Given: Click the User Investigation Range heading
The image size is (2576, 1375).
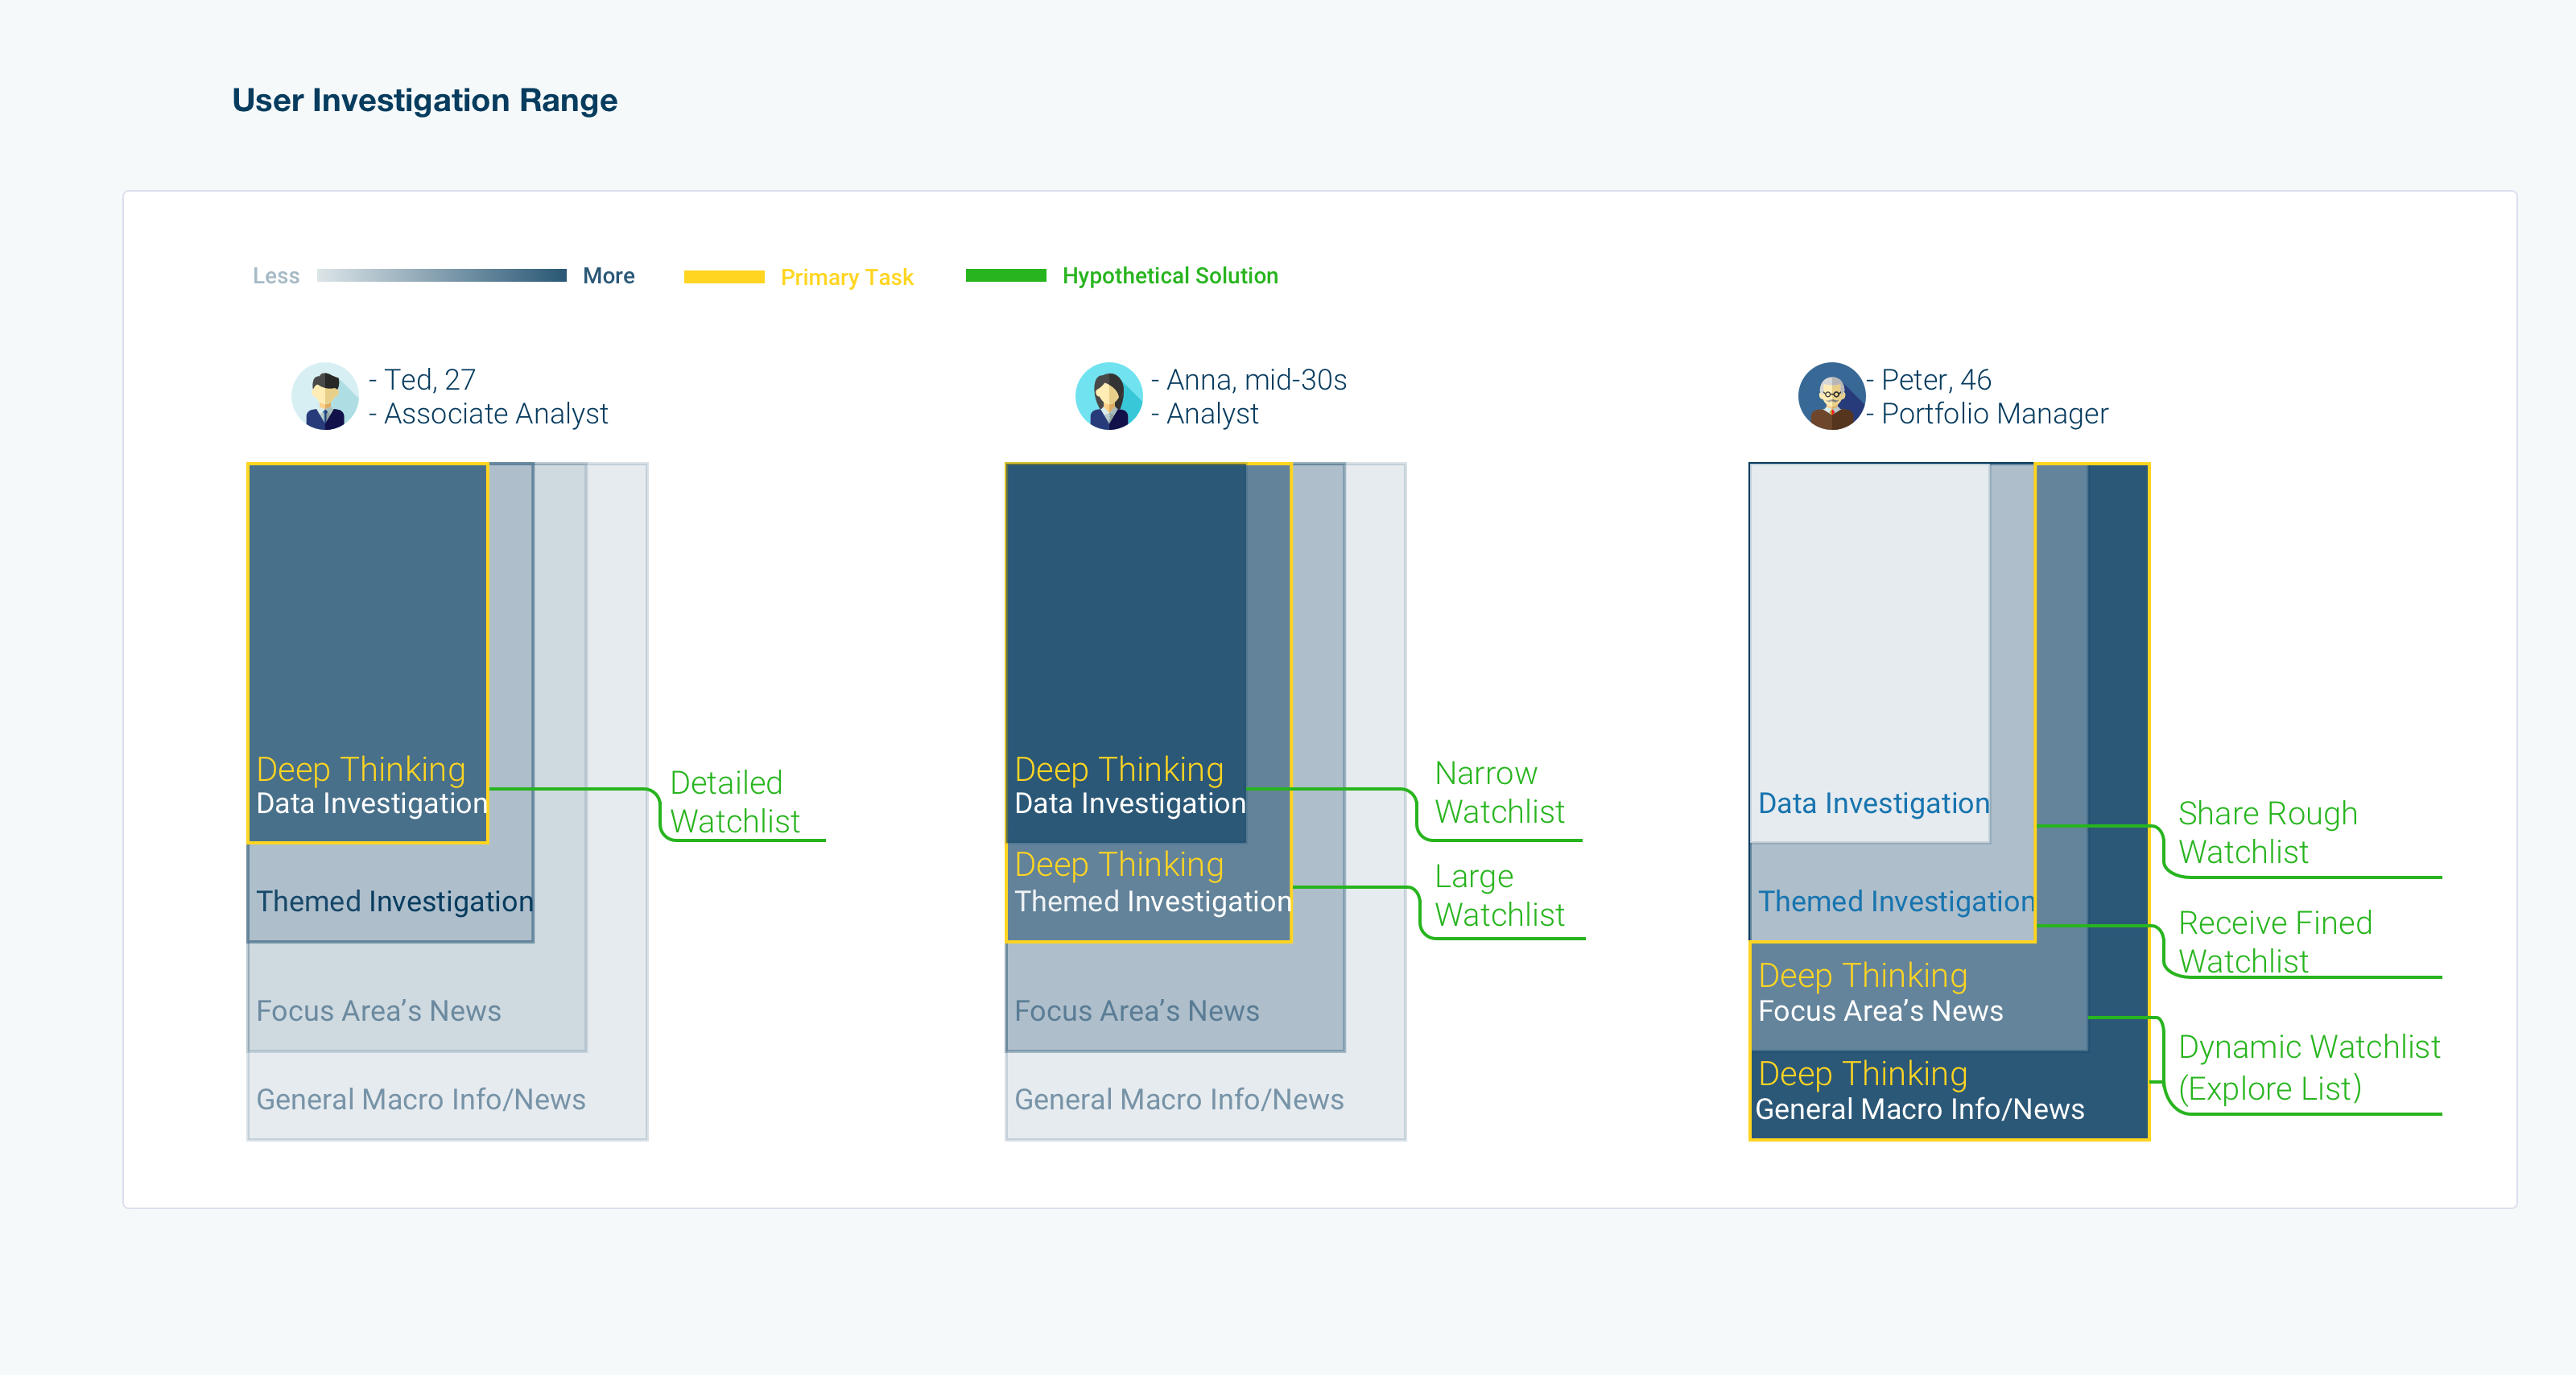Looking at the screenshot, I should 424,100.
